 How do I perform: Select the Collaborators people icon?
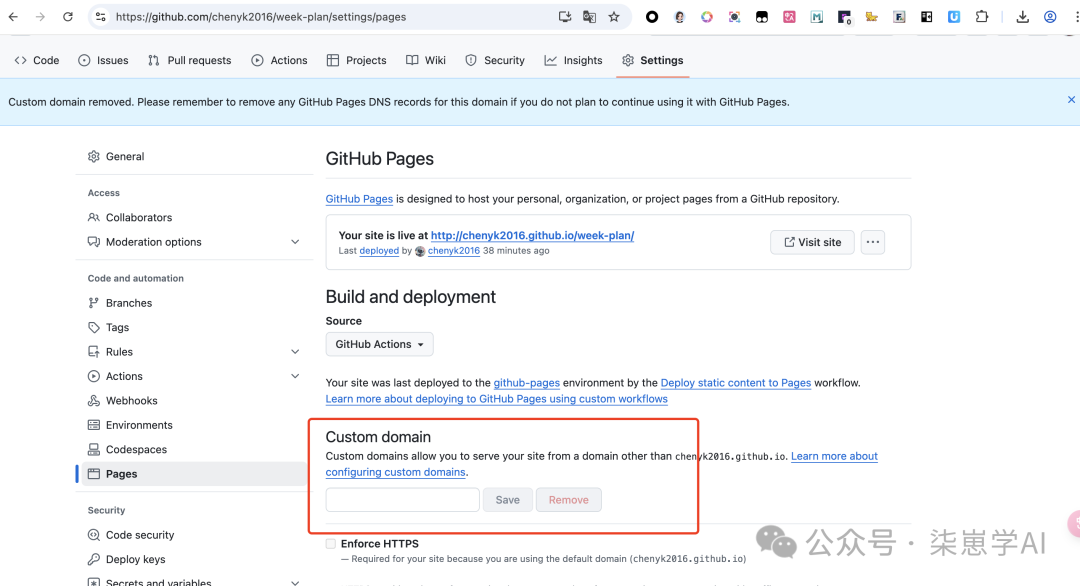[x=94, y=217]
